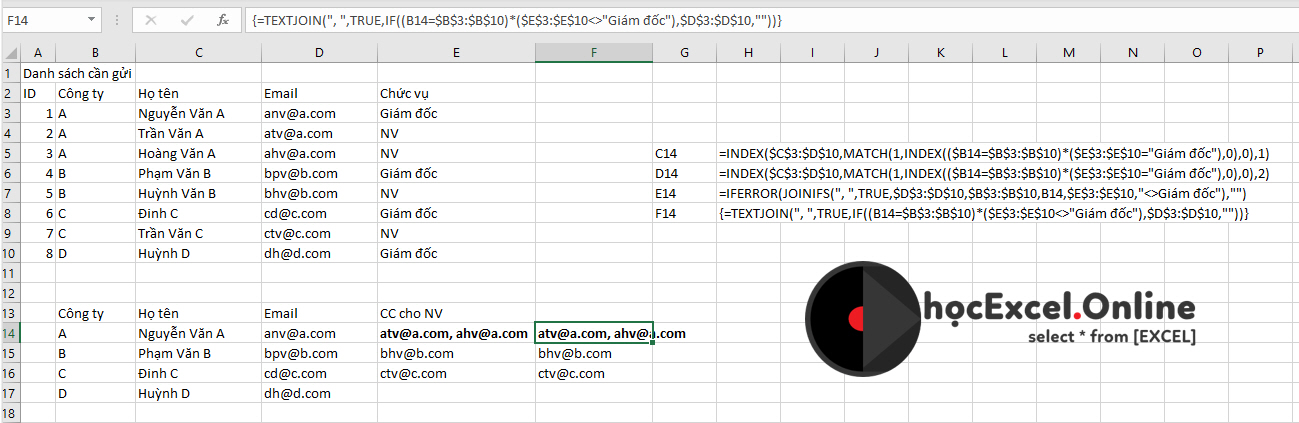
Task: Select the row 14 header
Action: (11, 333)
